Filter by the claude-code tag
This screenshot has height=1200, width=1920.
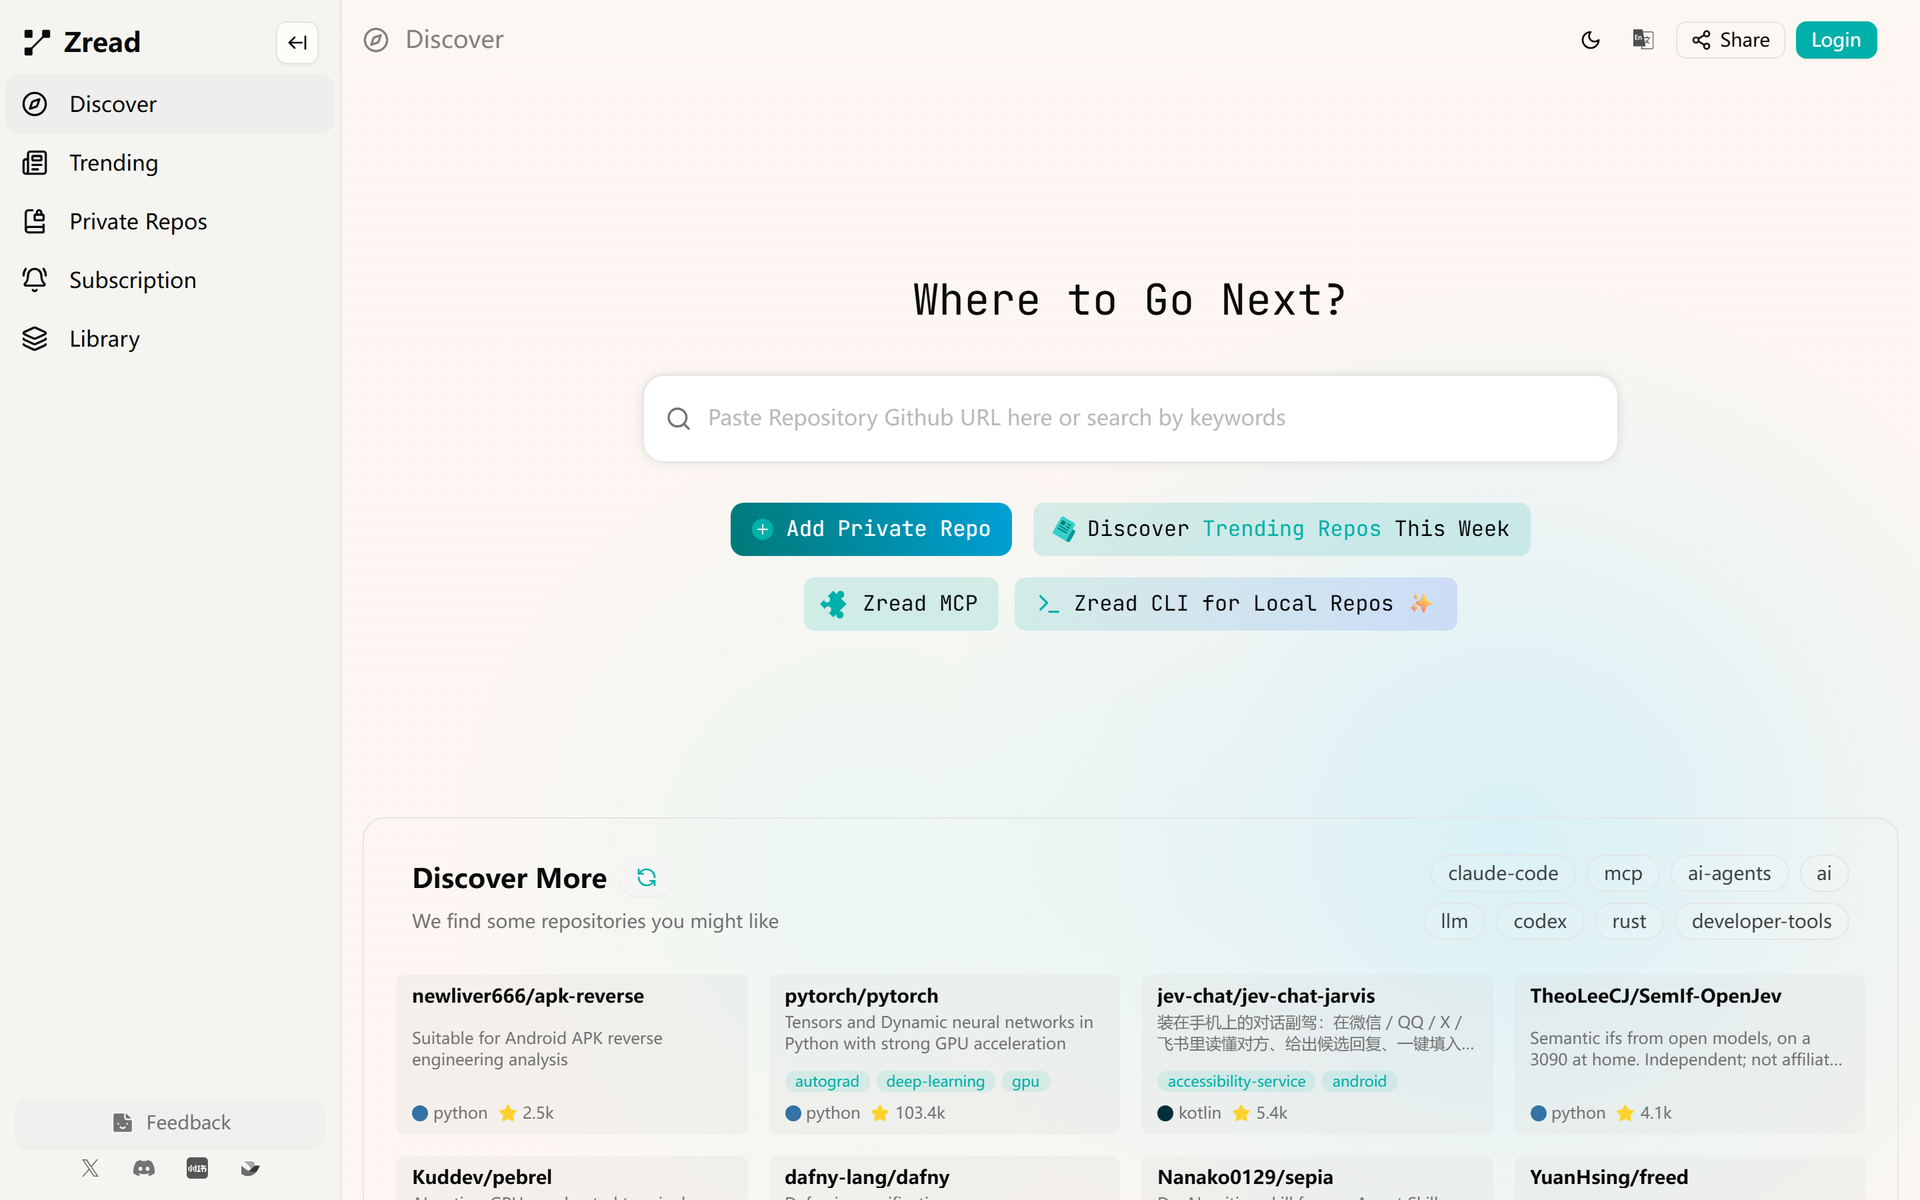(1502, 873)
